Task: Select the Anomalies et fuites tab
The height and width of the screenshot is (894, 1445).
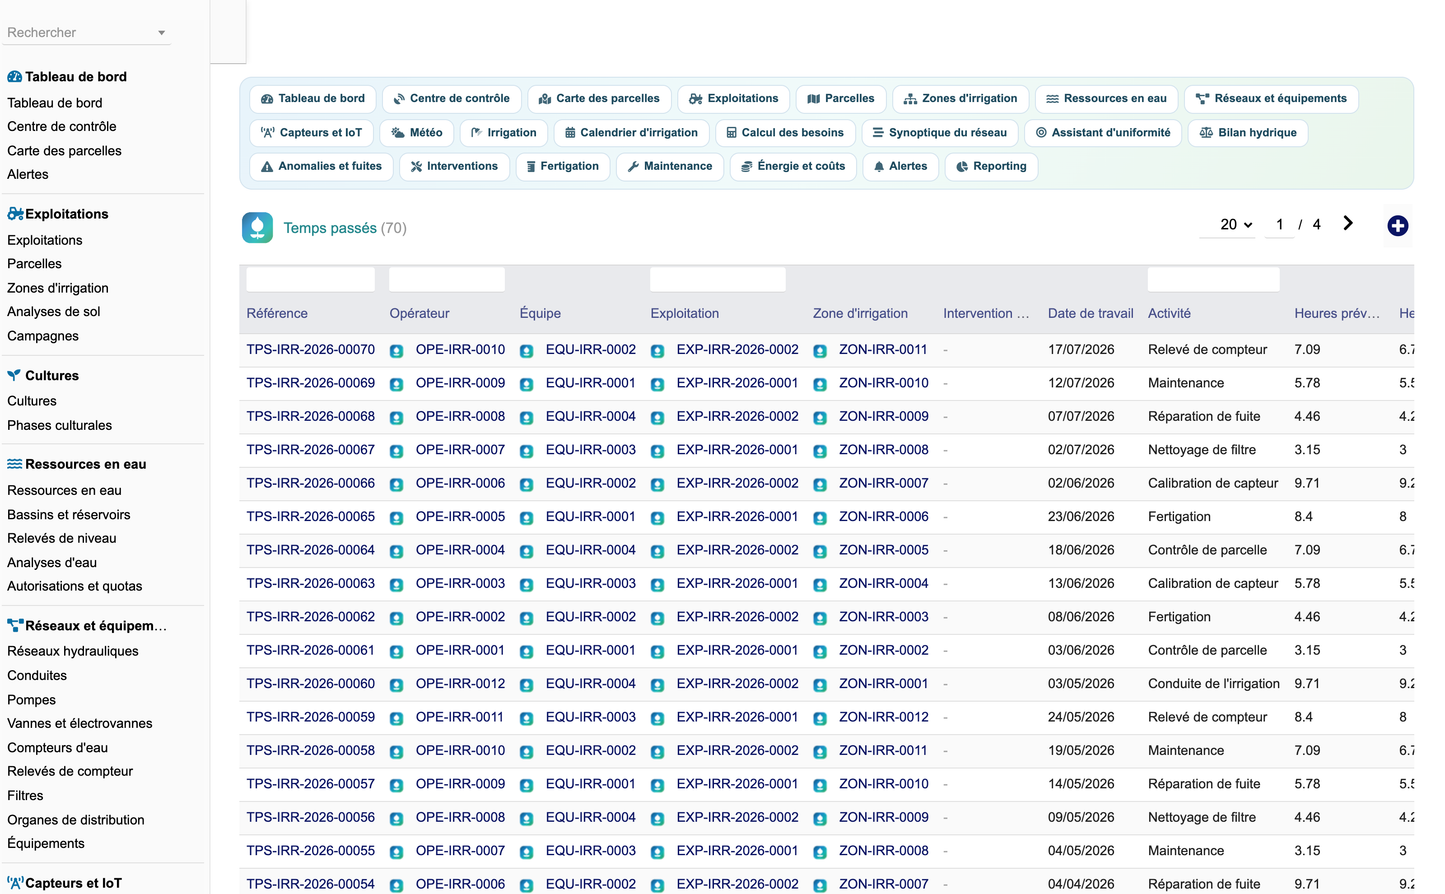Action: coord(320,167)
